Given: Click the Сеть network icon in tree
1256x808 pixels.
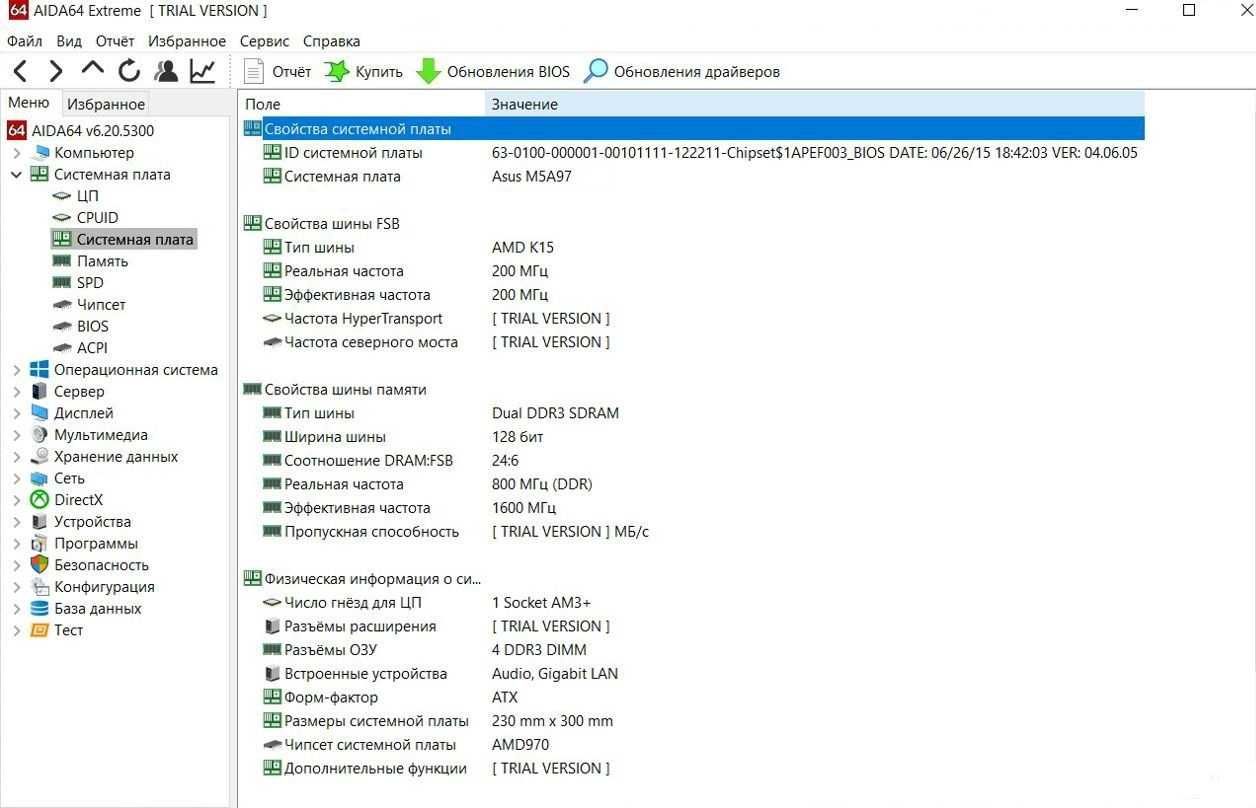Looking at the screenshot, I should (x=39, y=478).
